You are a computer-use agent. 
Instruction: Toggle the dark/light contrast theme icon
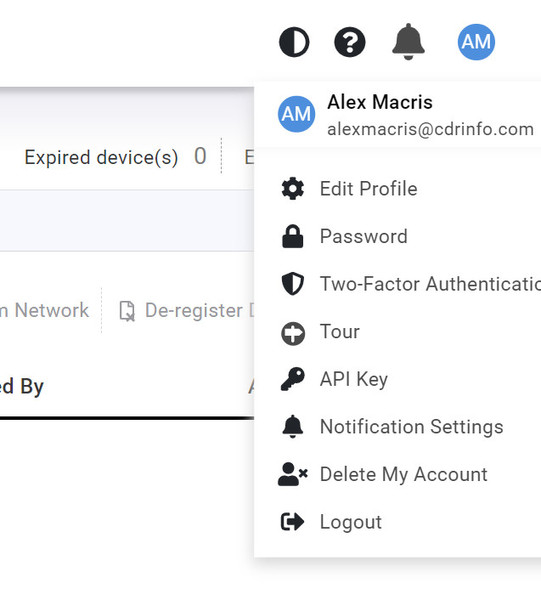[x=294, y=42]
